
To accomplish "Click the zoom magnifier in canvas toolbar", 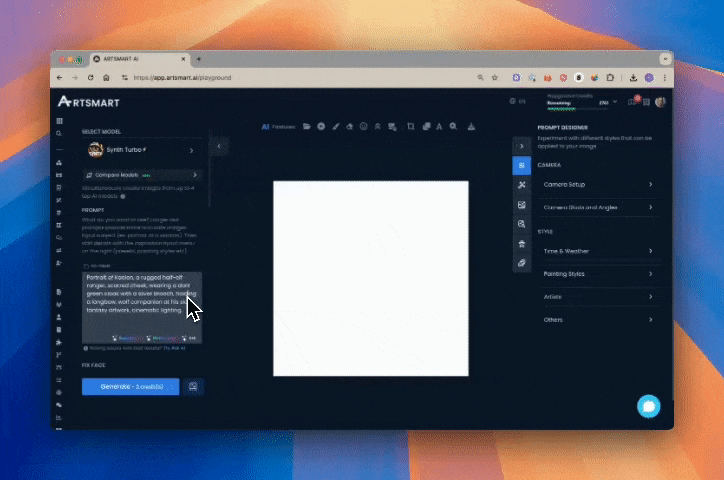I will coord(453,127).
